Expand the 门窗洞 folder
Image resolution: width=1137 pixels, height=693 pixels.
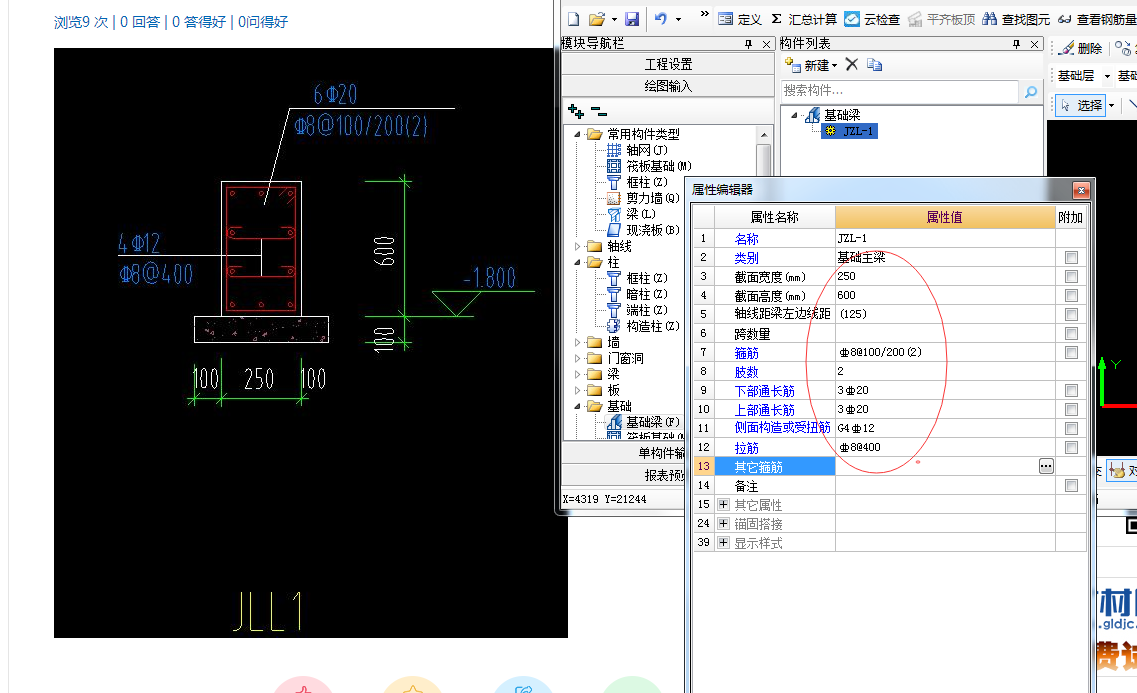coord(578,358)
